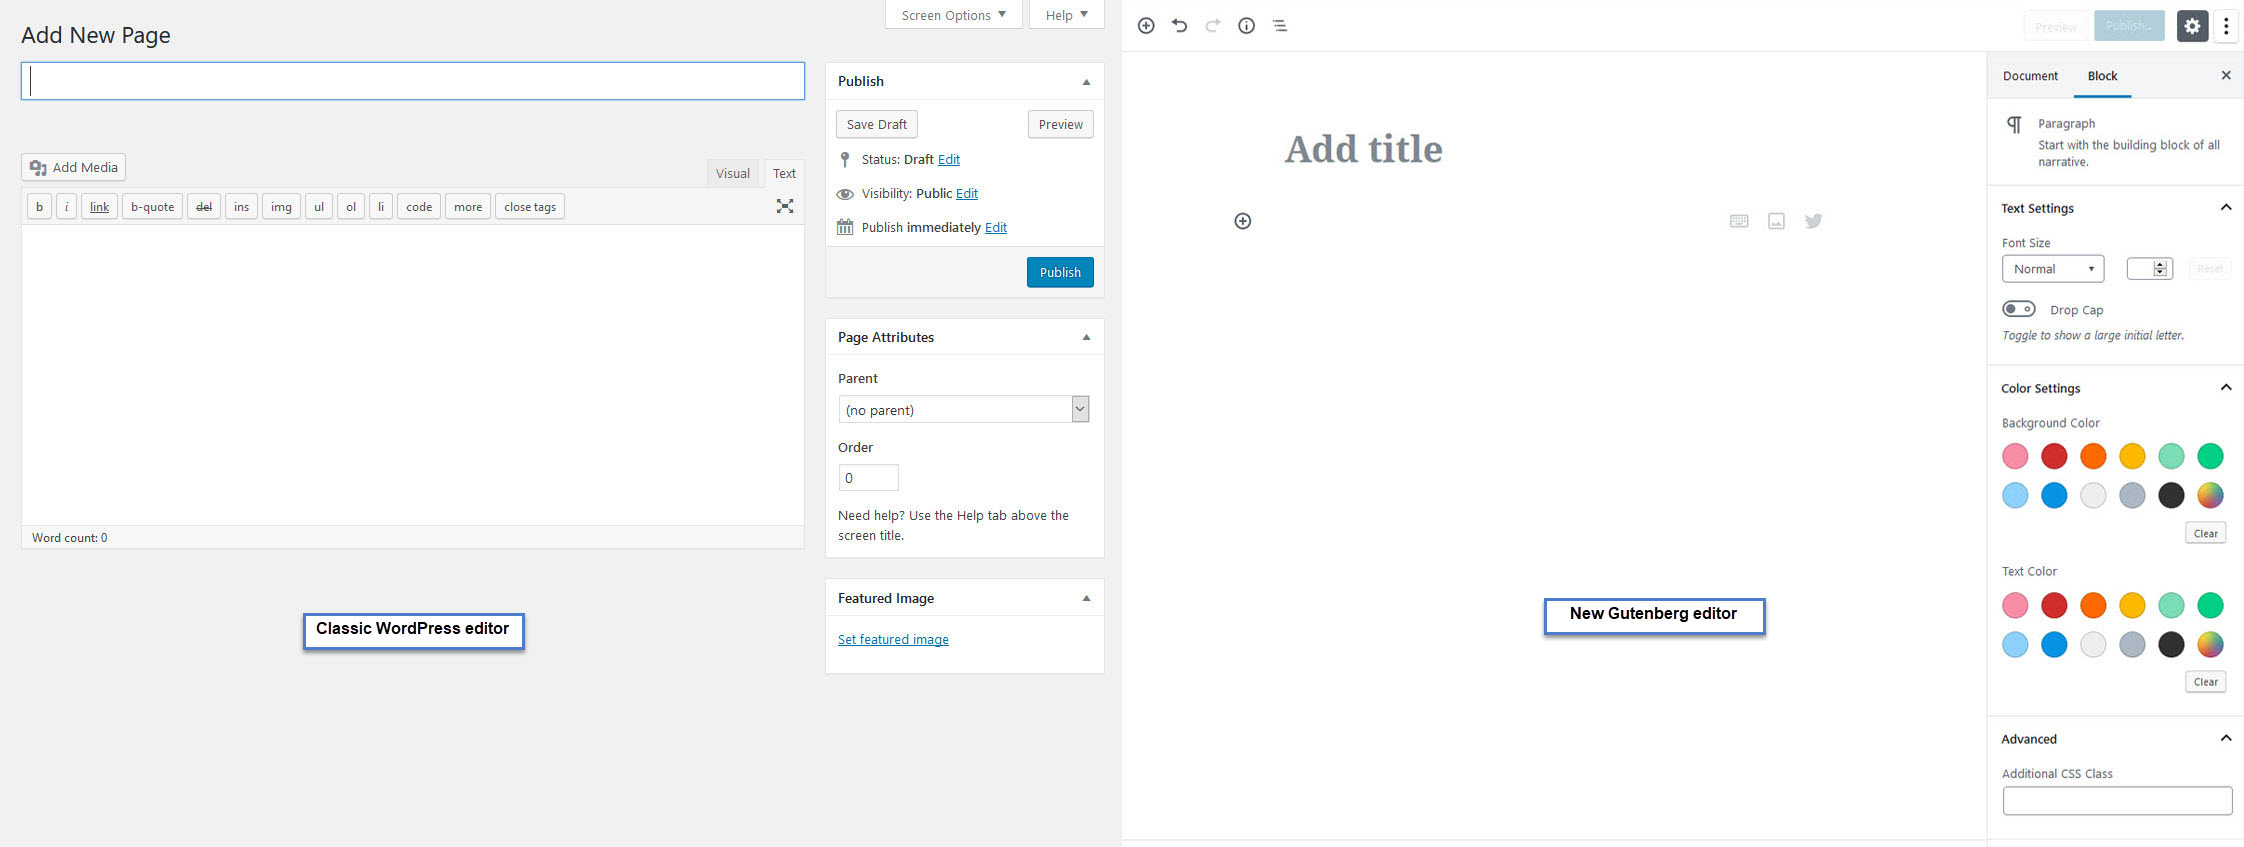Viewport: 2244px width, 847px height.
Task: Click close tags button
Action: click(x=530, y=207)
